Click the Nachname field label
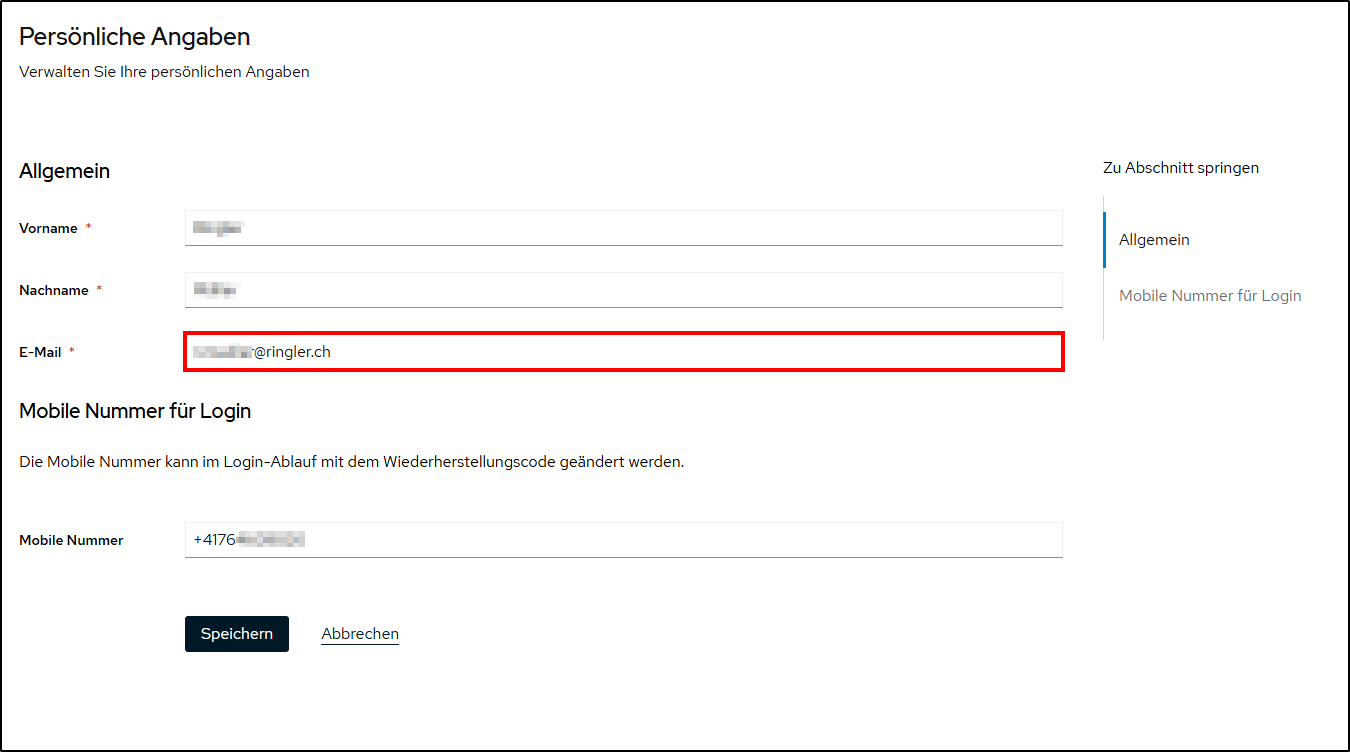Screen dimensions: 1350x752 point(53,290)
